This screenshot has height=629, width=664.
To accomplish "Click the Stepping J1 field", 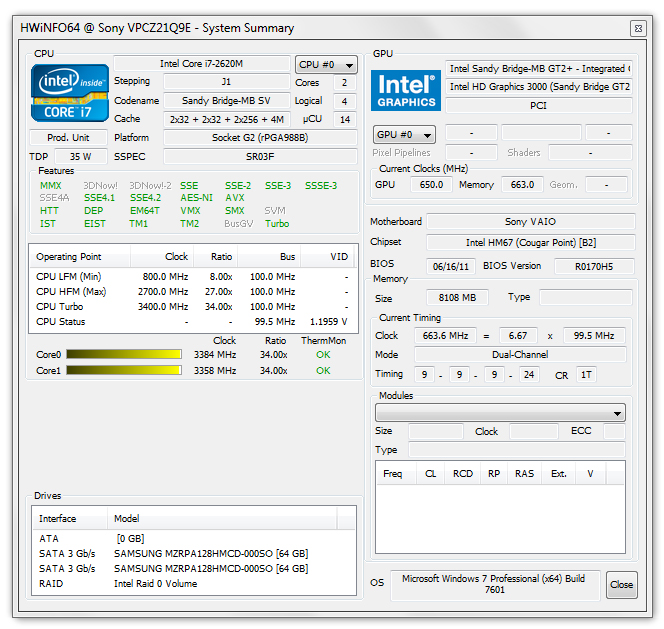I will [227, 82].
